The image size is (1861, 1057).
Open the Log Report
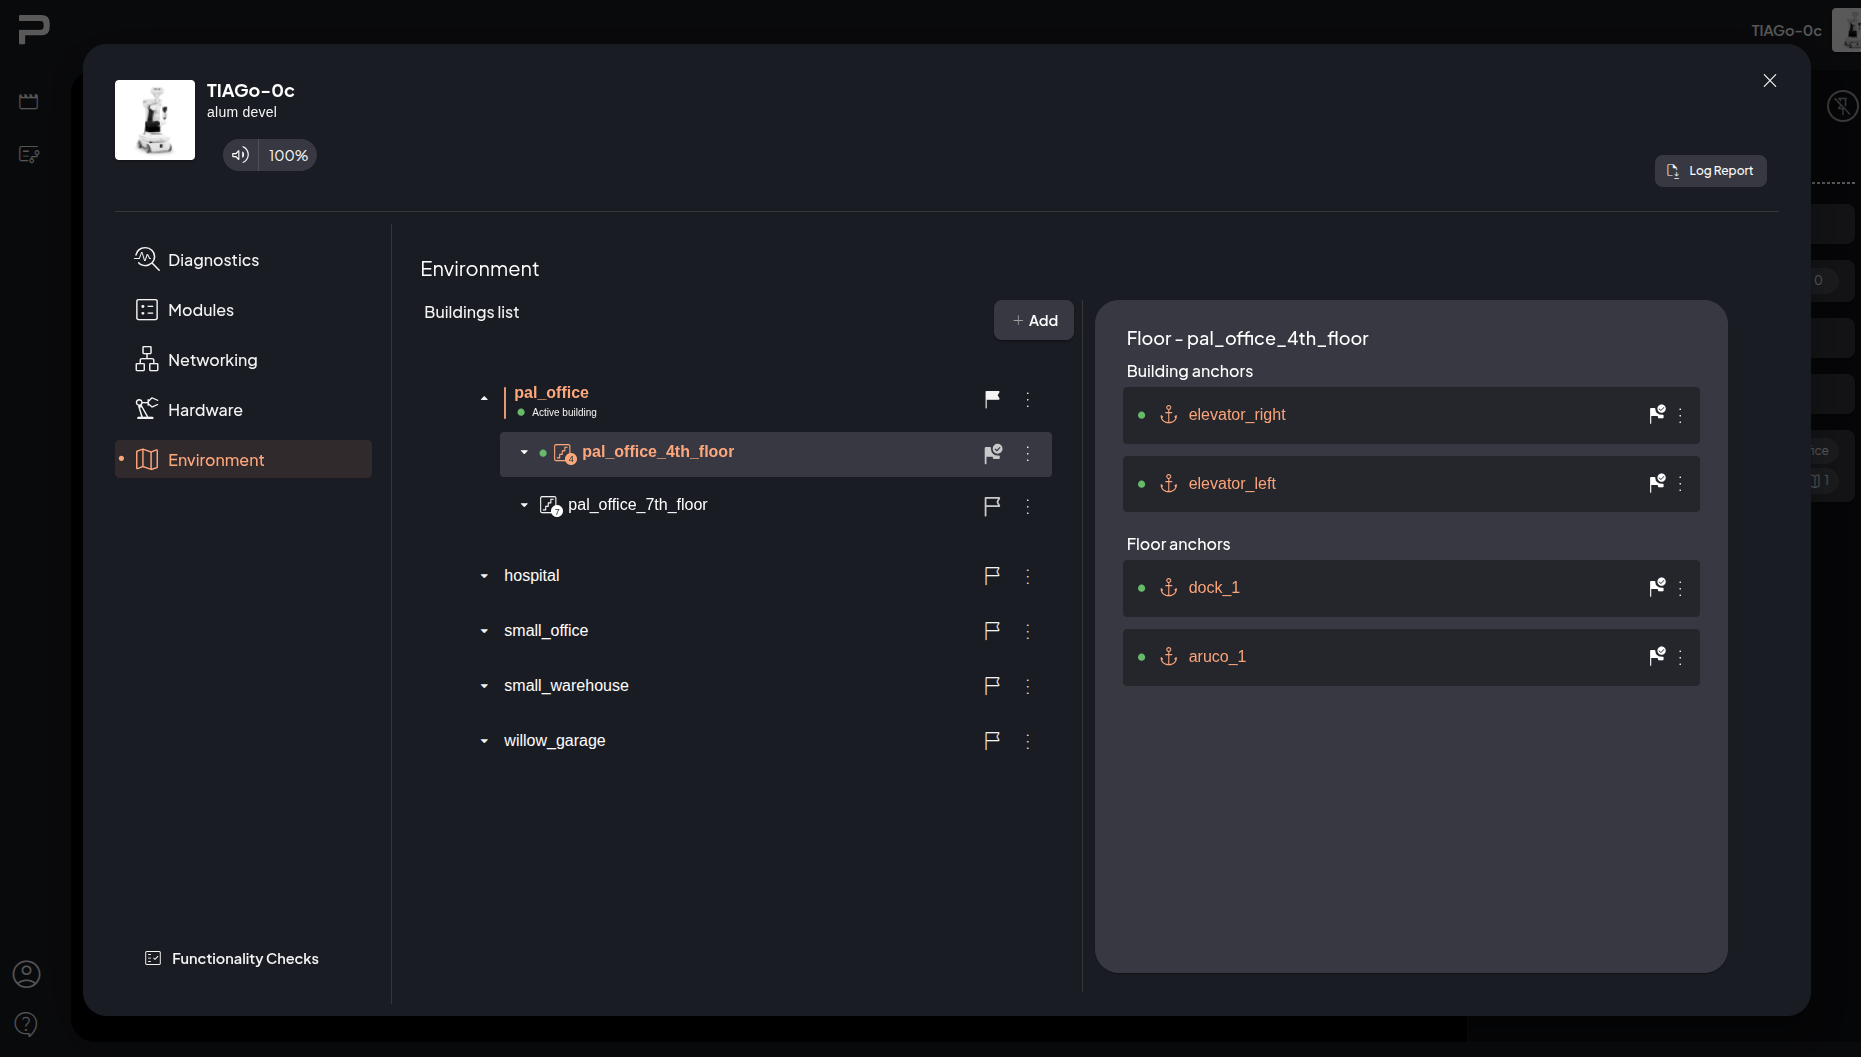click(x=1710, y=171)
